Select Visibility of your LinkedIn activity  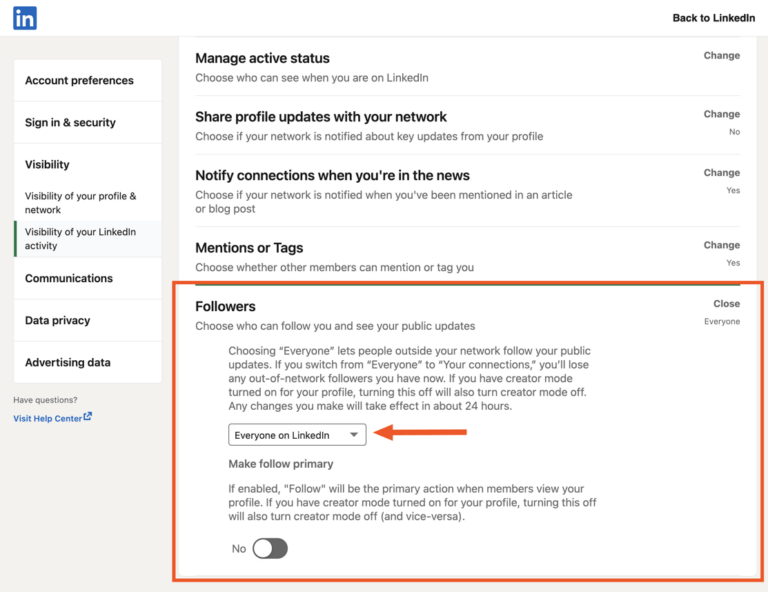point(80,238)
